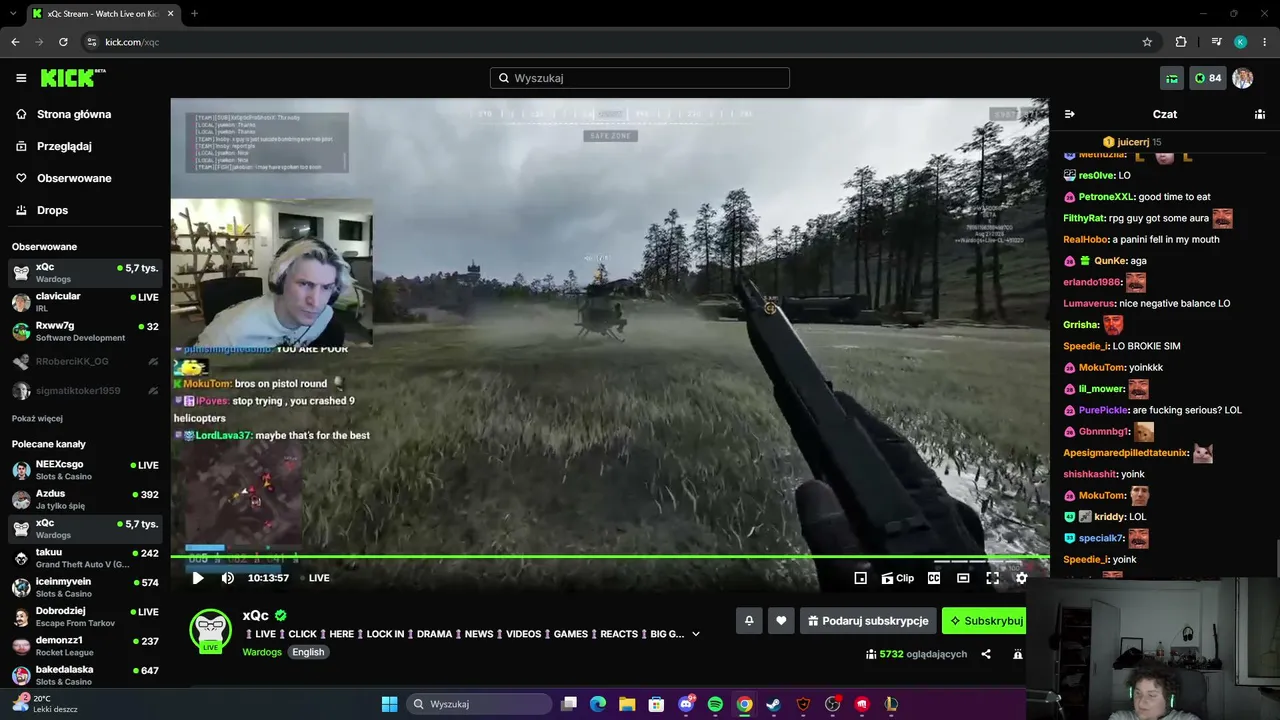Create a clip with Clip button

898,578
